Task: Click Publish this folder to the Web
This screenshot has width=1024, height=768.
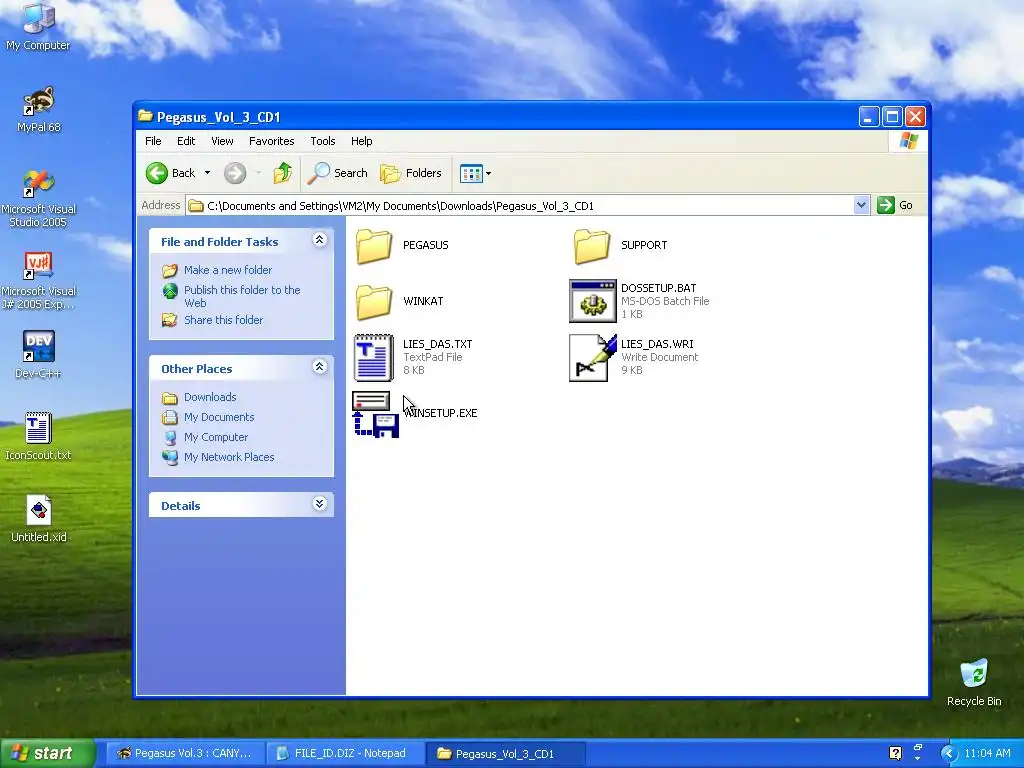Action: point(242,296)
